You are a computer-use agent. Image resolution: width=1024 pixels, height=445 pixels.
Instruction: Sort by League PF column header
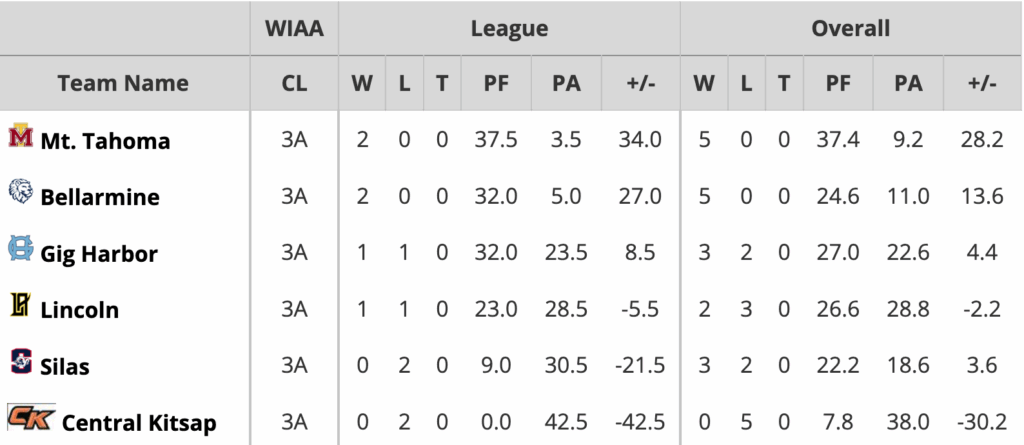pyautogui.click(x=496, y=83)
